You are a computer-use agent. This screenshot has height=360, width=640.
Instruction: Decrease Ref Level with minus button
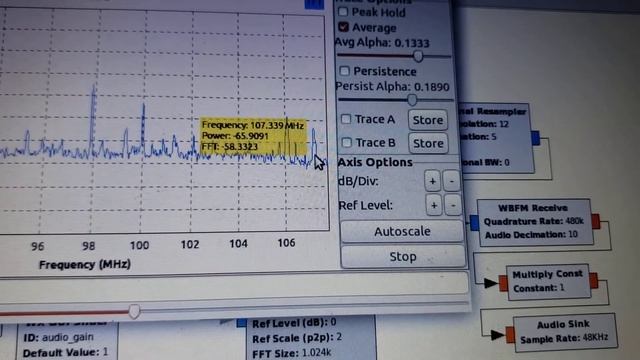click(x=453, y=205)
